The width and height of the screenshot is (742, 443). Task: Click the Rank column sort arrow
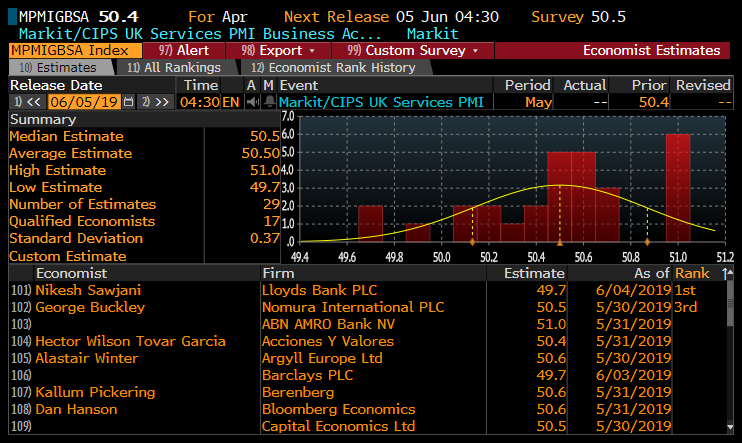tap(725, 273)
